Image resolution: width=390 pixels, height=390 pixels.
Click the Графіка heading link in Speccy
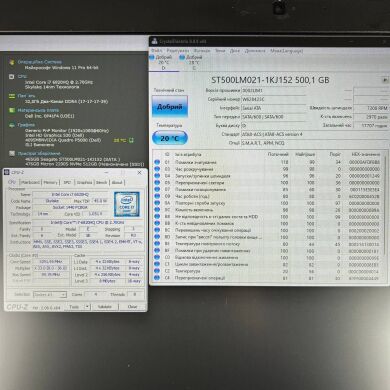26,125
